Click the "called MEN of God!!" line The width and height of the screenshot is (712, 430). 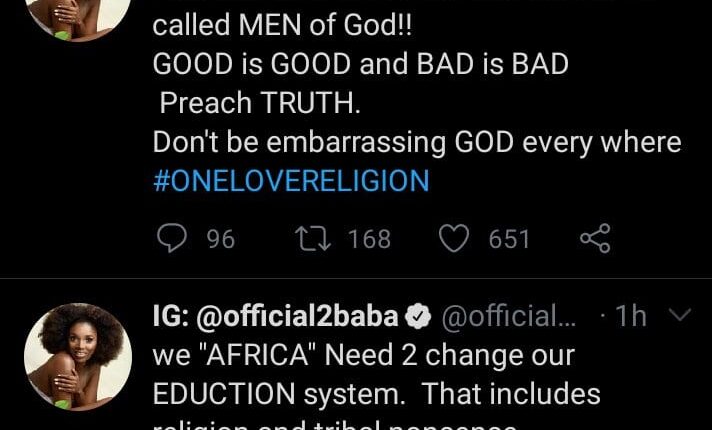point(289,27)
